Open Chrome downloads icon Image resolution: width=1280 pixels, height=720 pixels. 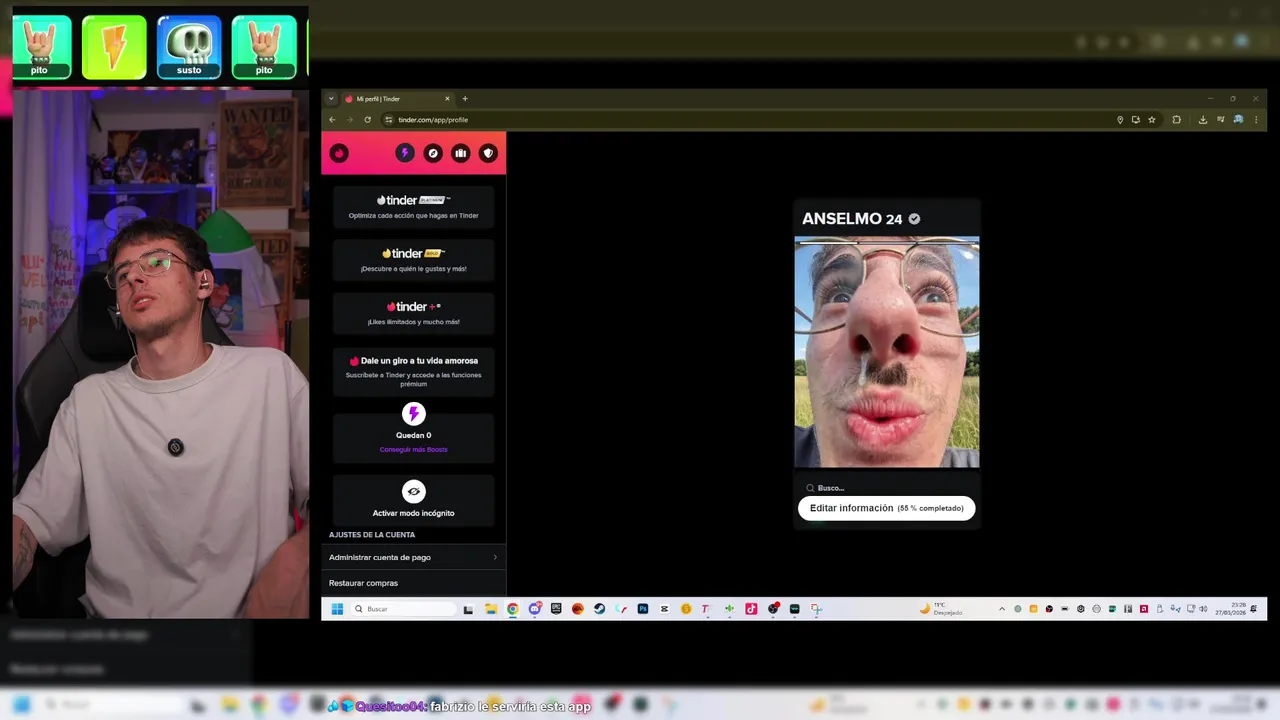click(1203, 120)
